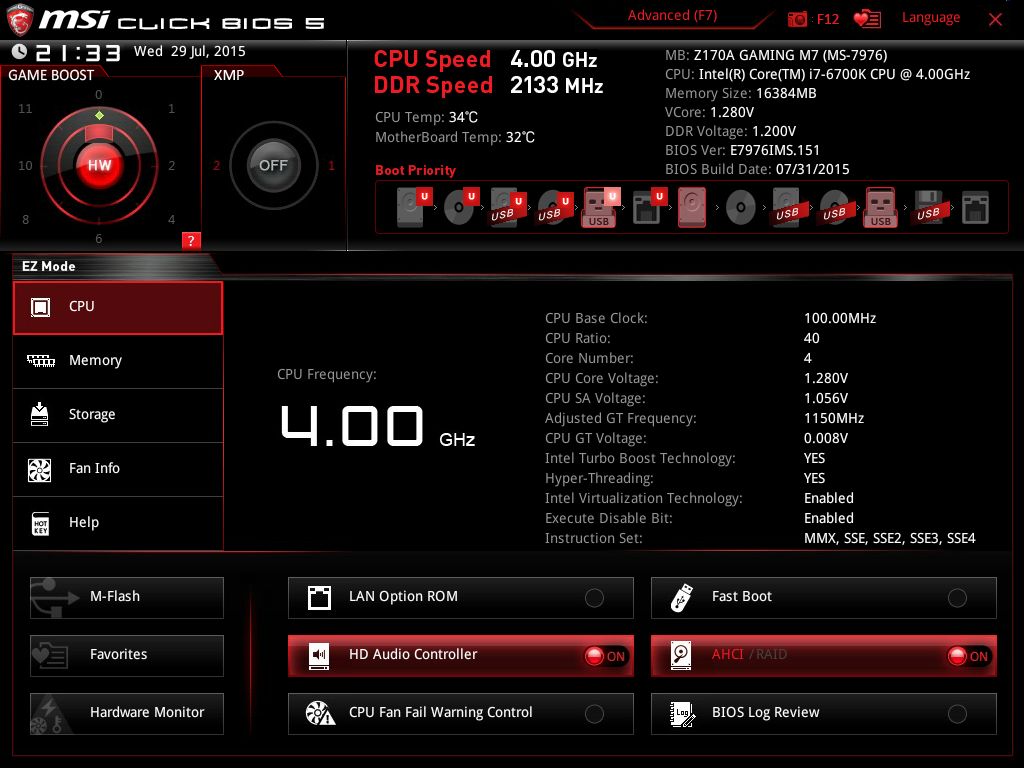Switch the AHCI / RAID ON toggle
The image size is (1024, 768).
coord(968,656)
